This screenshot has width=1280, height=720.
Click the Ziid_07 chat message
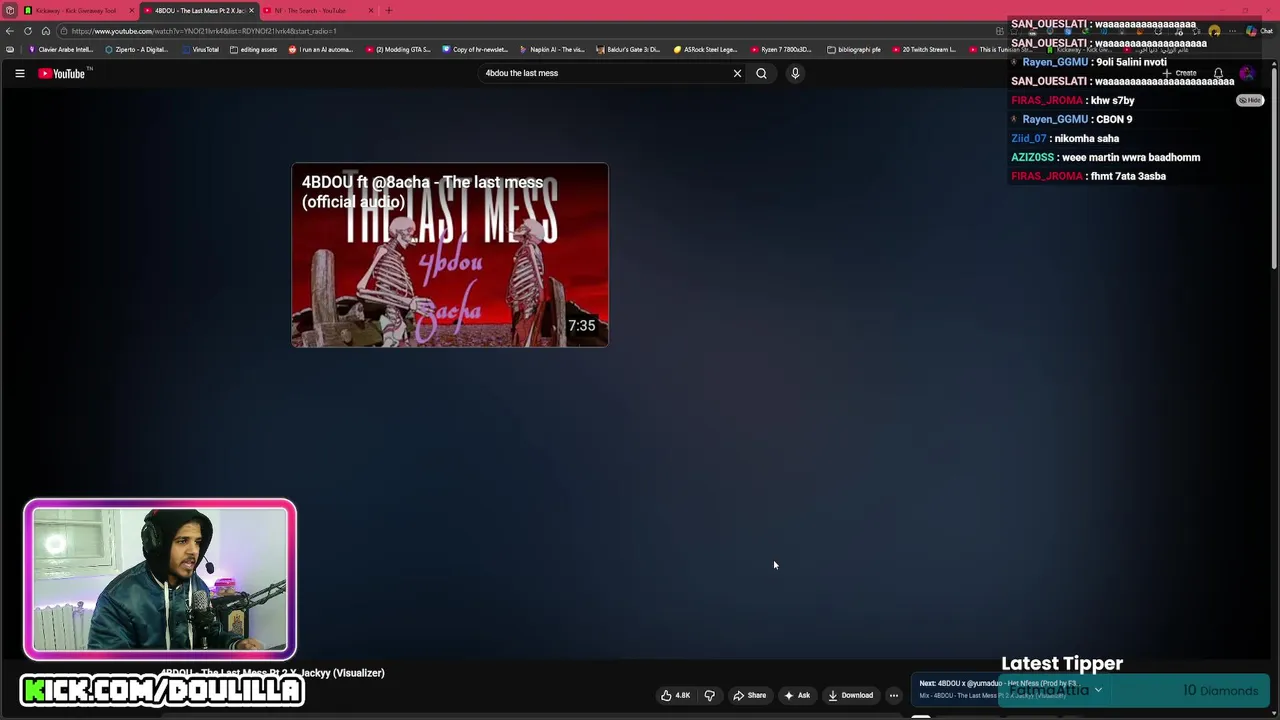[1065, 138]
